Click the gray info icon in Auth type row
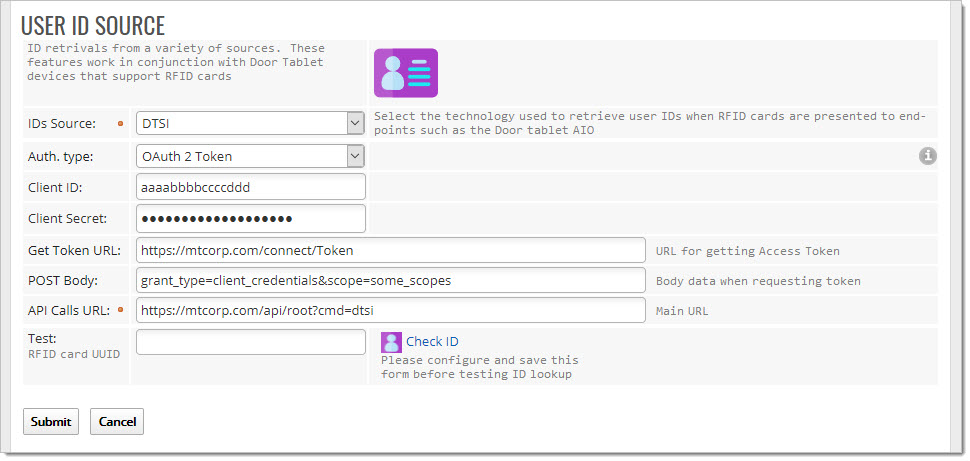The width and height of the screenshot is (970, 461). click(x=927, y=156)
